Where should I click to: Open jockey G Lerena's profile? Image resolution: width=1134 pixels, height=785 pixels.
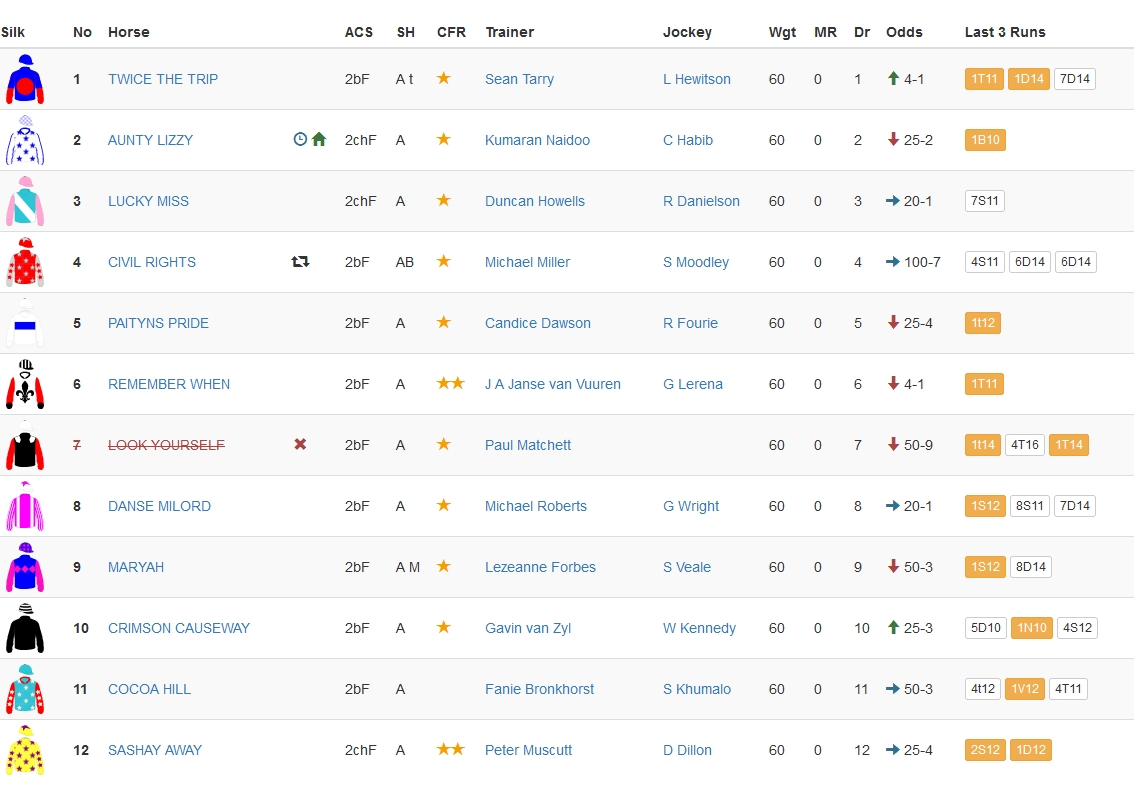click(692, 384)
